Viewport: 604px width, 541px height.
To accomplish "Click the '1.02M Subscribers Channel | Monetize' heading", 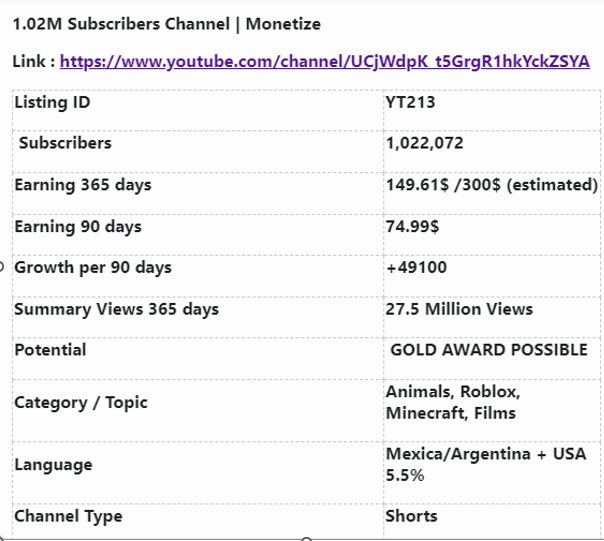I will 166,23.
